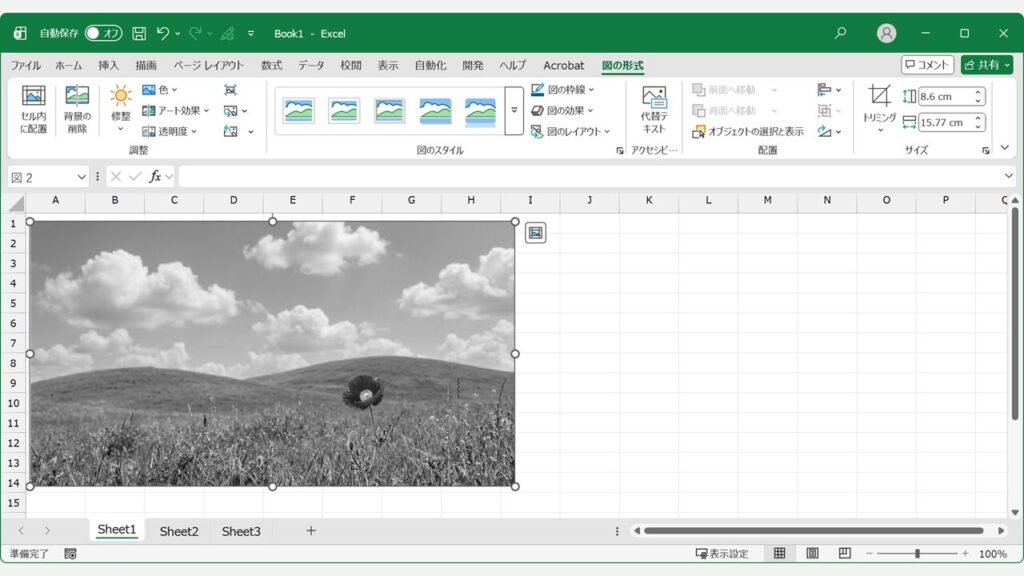Open 図の枠線 picture border options

pyautogui.click(x=565, y=90)
